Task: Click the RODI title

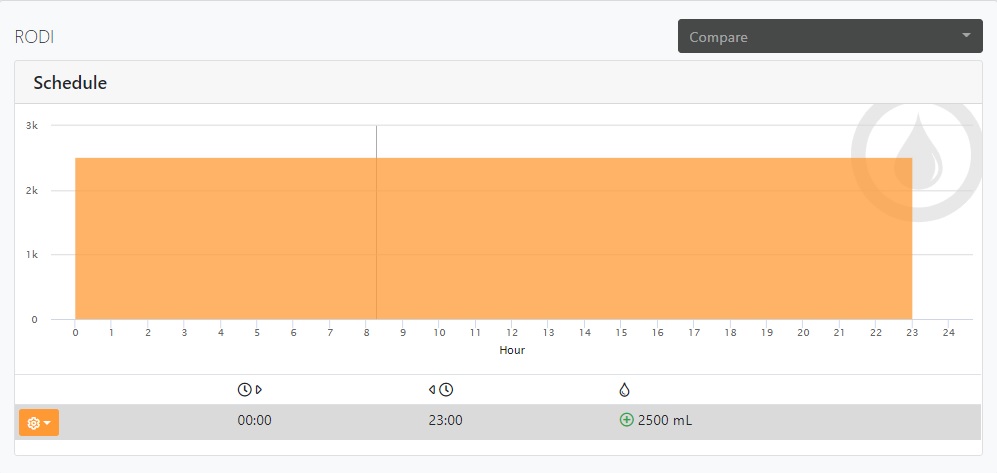Action: pyautogui.click(x=34, y=37)
